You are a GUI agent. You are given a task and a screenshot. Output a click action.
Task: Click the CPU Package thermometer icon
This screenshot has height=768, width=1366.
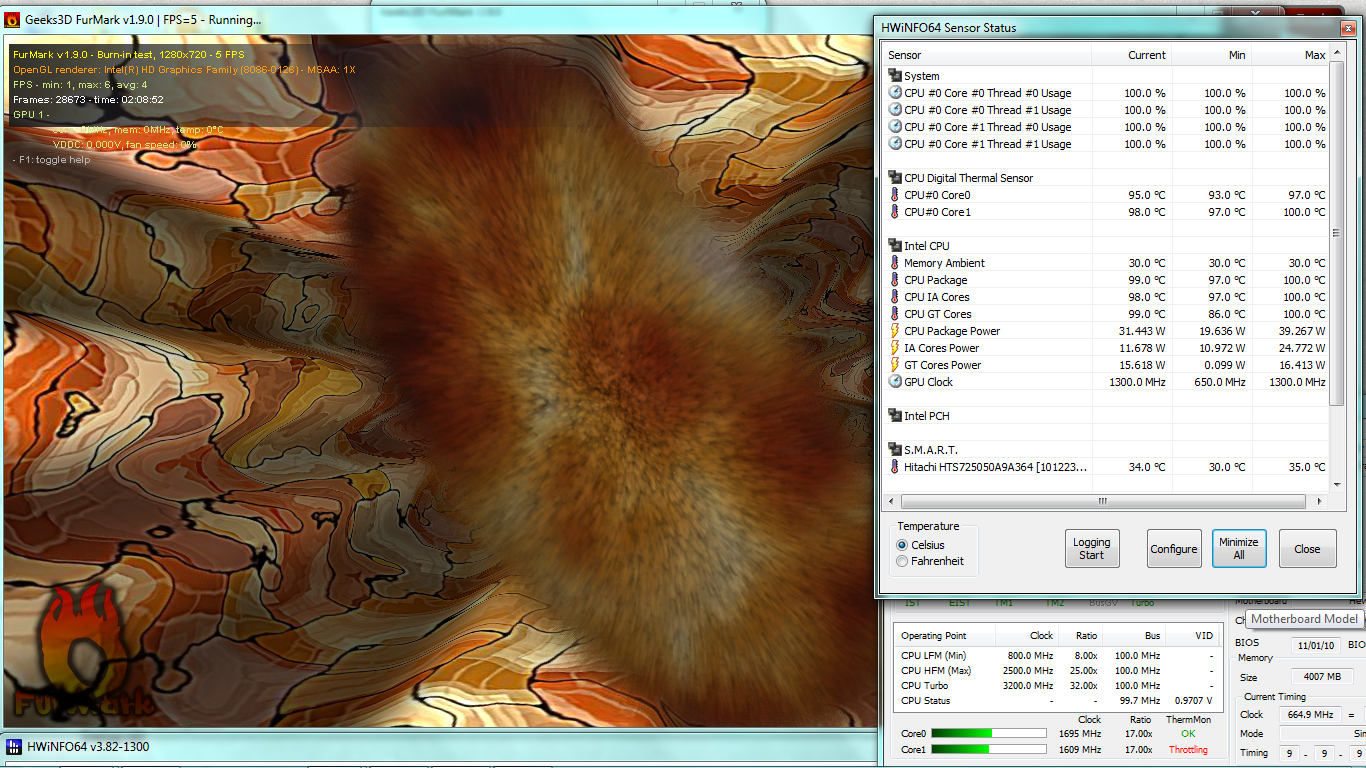pyautogui.click(x=895, y=280)
